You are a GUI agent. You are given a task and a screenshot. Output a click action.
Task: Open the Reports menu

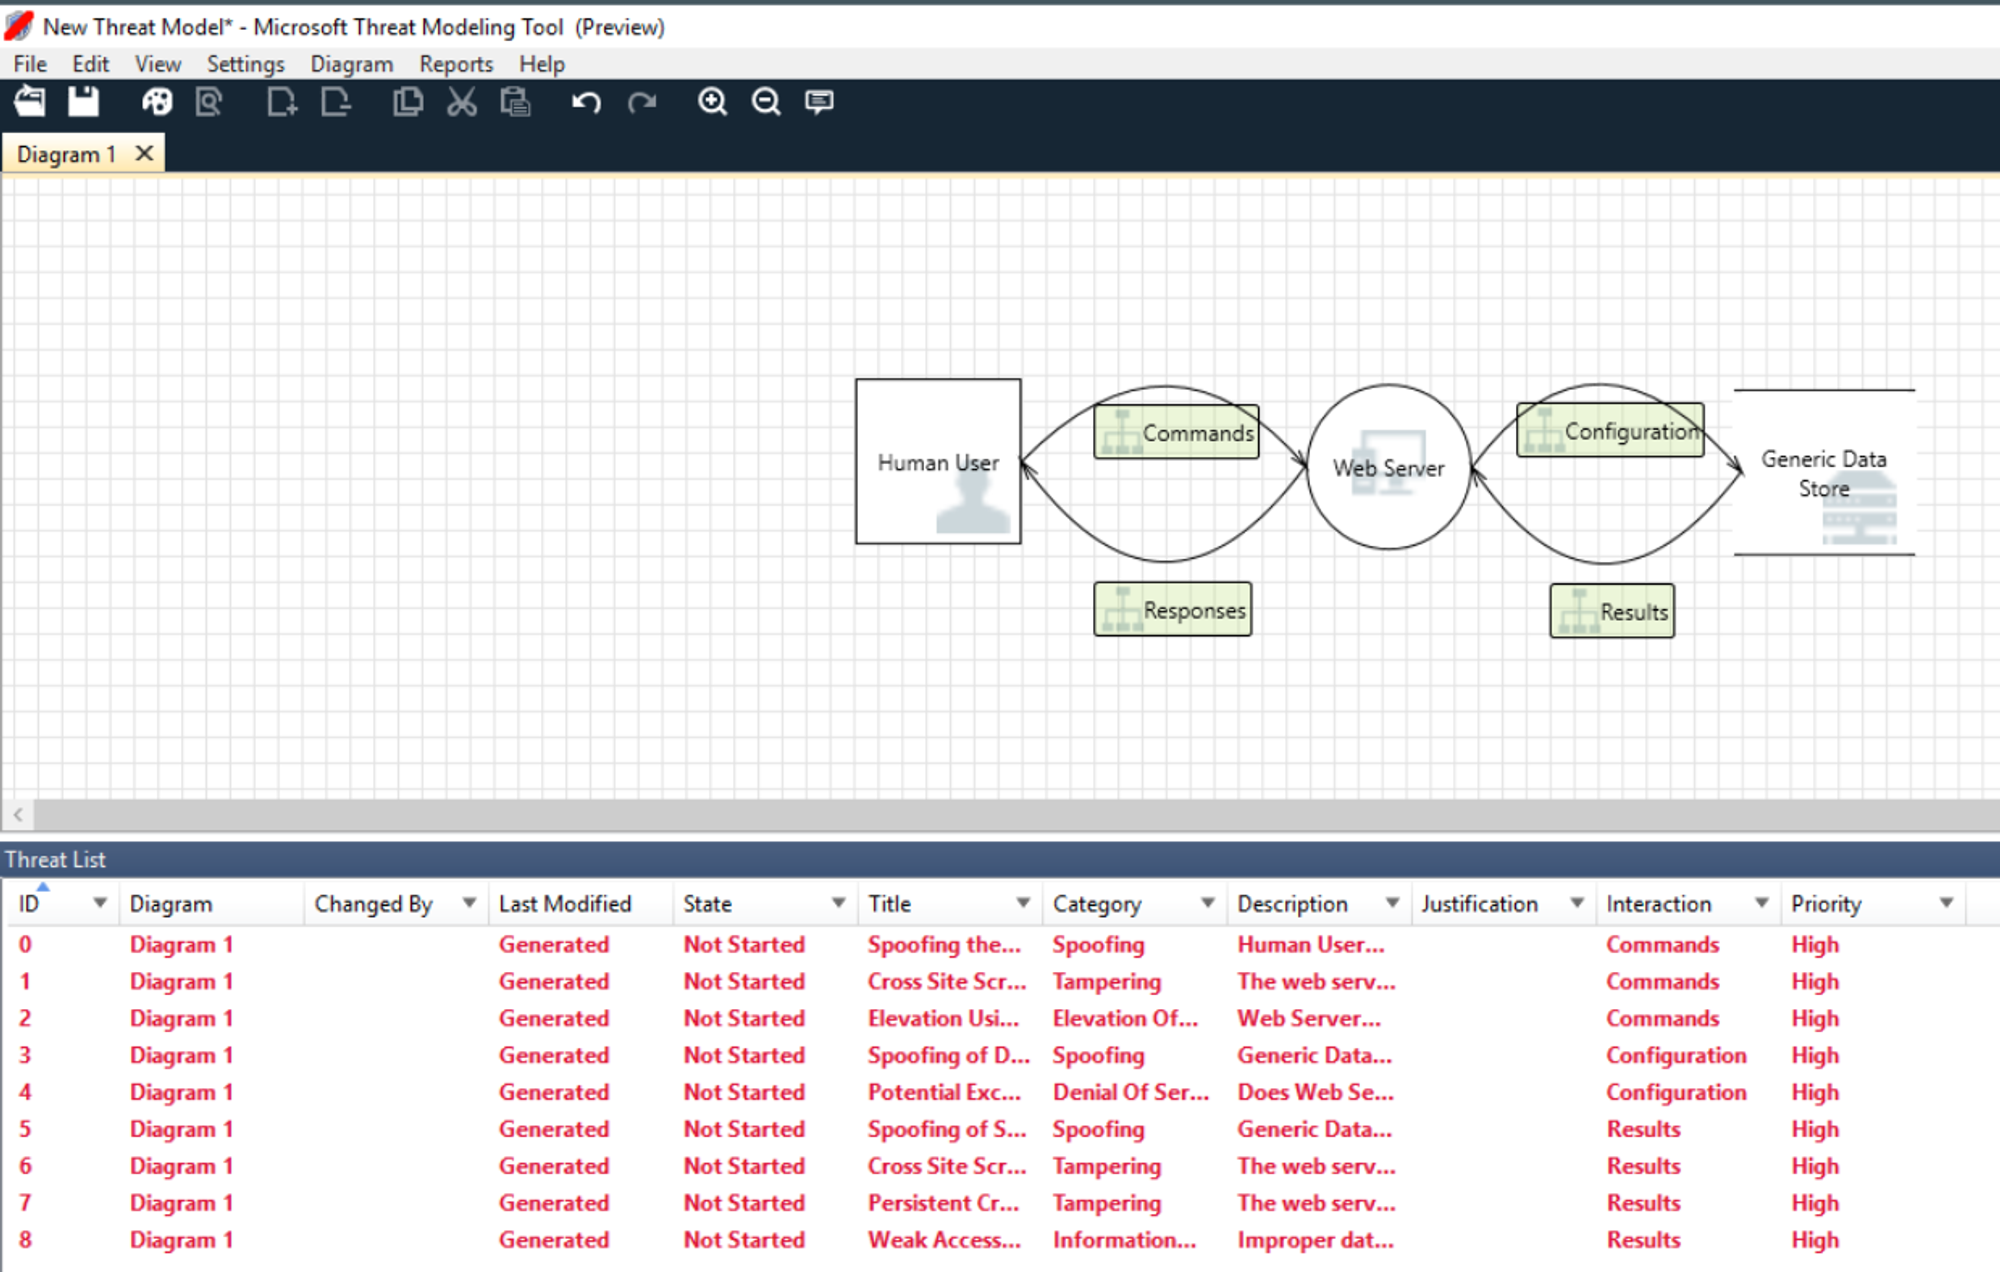(456, 64)
